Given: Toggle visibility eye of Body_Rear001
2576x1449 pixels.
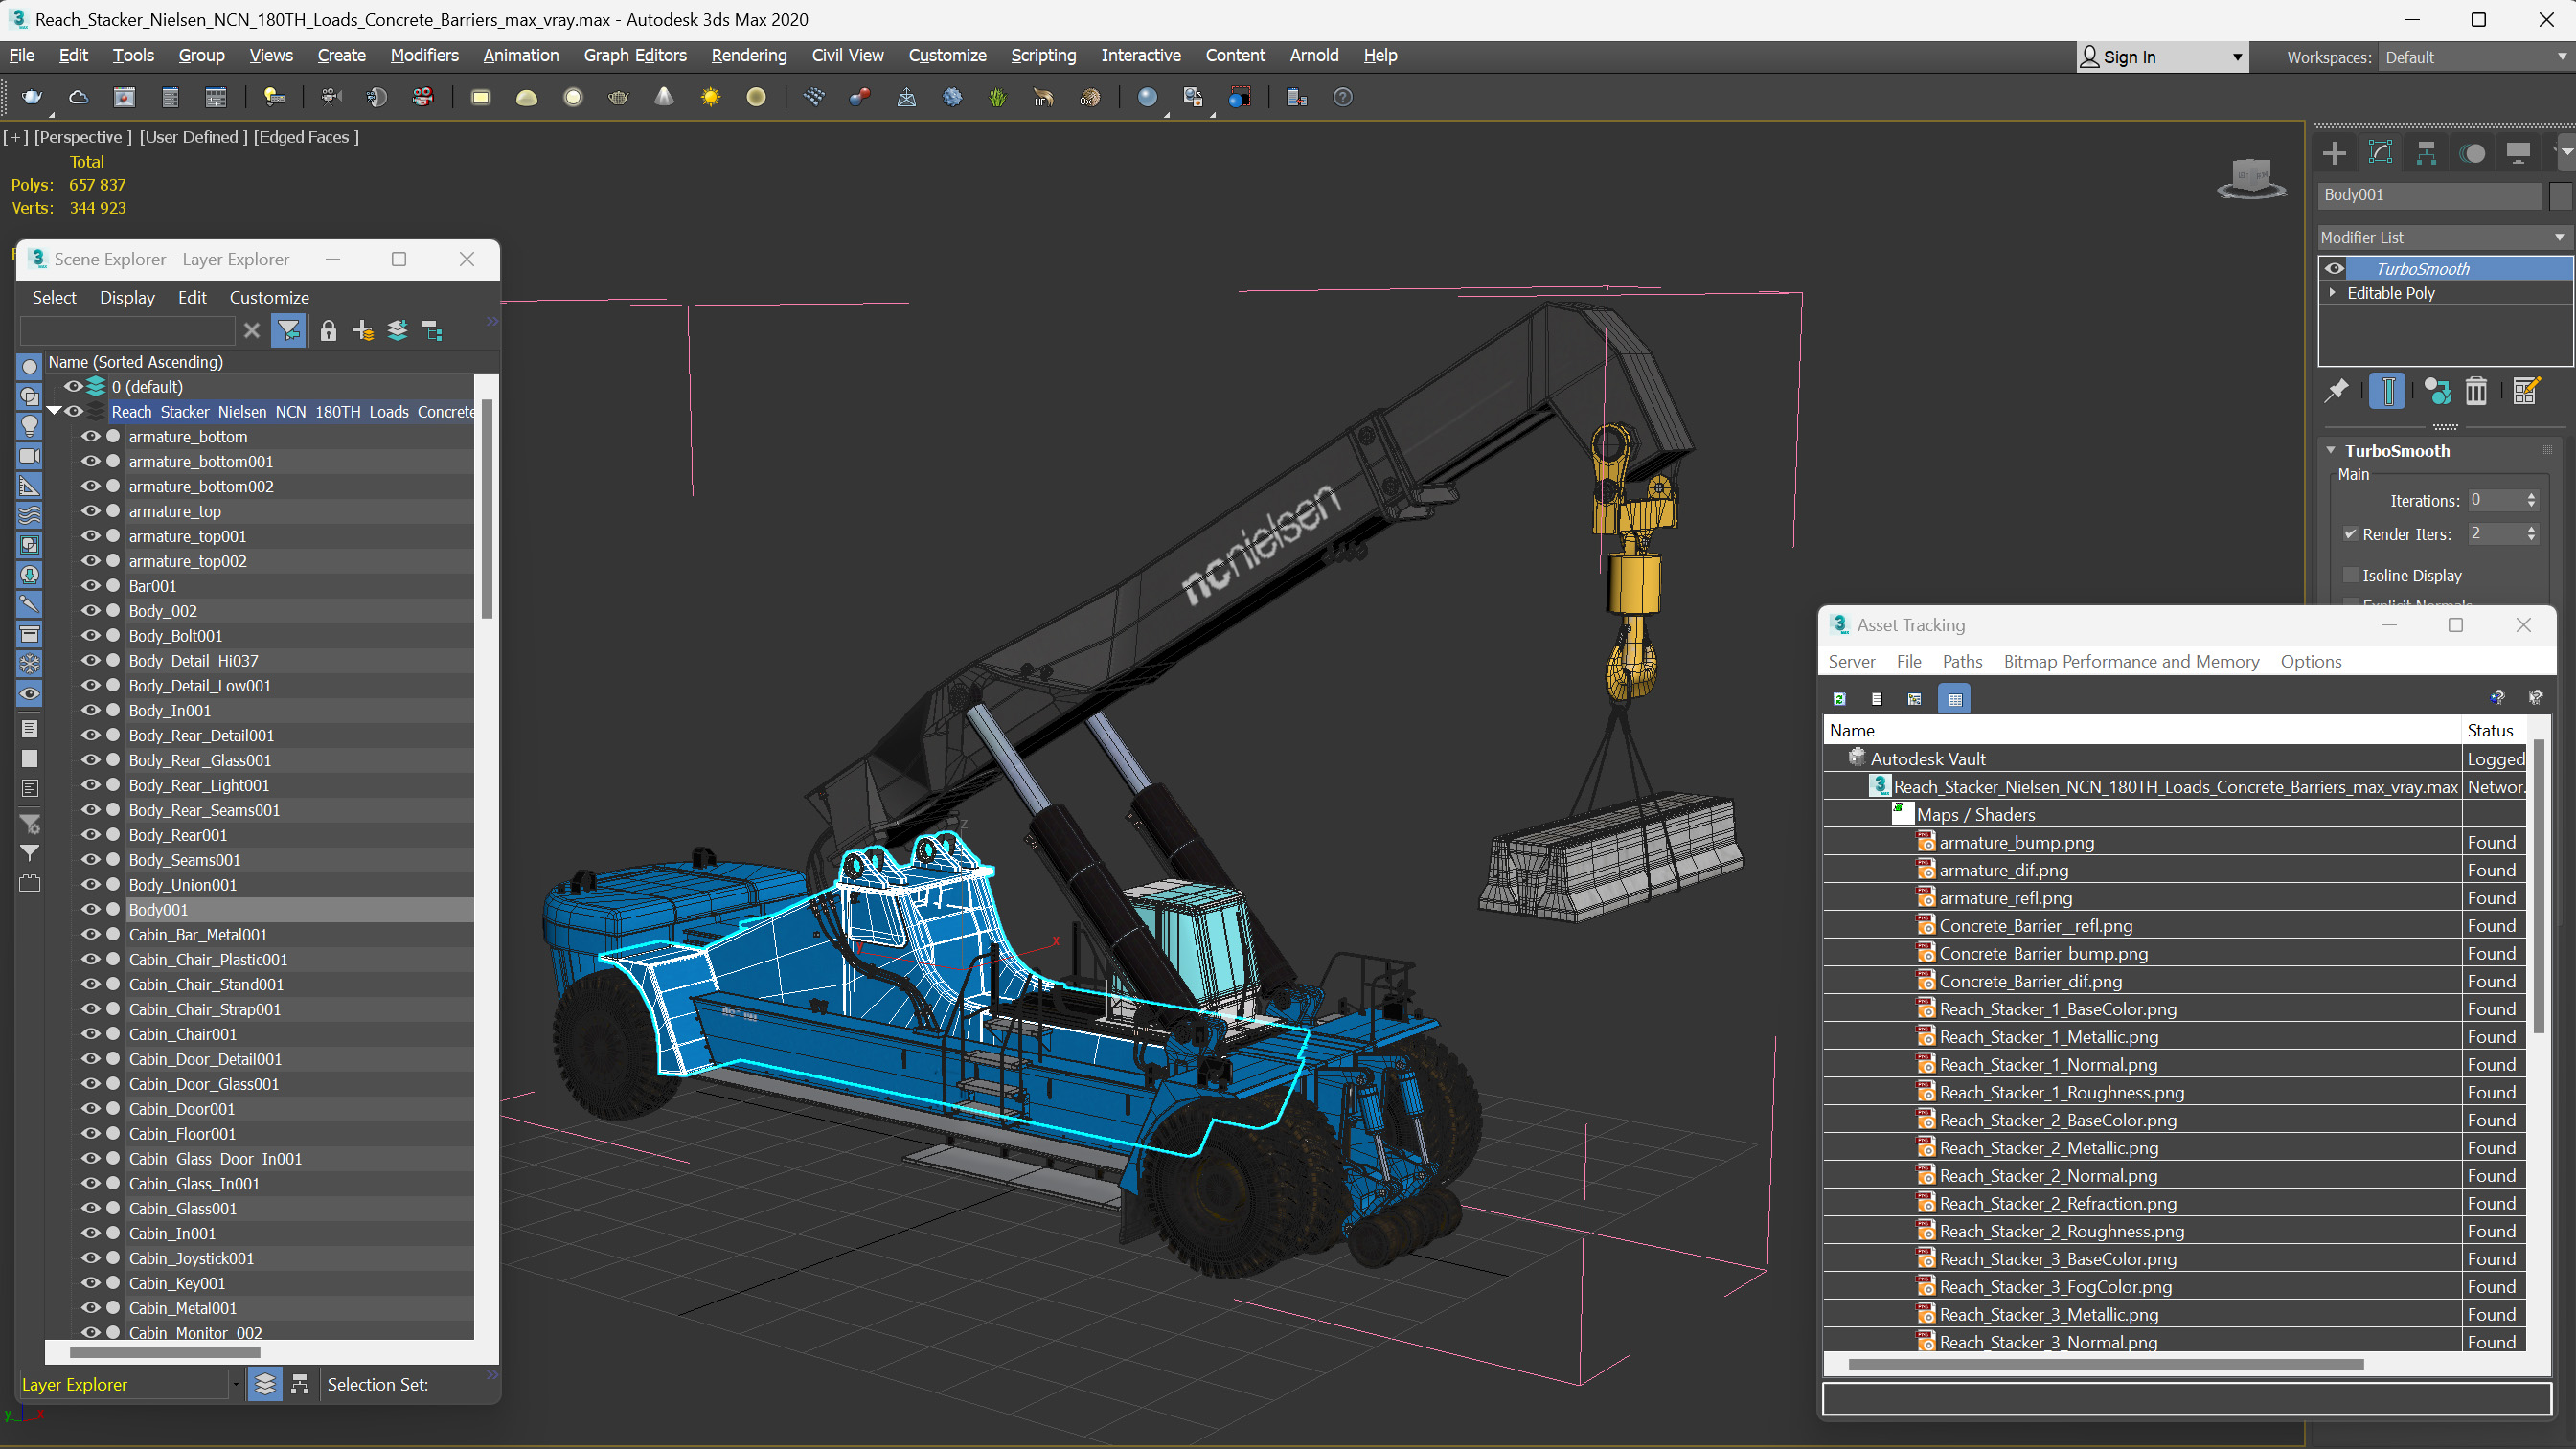Looking at the screenshot, I should coord(90,835).
